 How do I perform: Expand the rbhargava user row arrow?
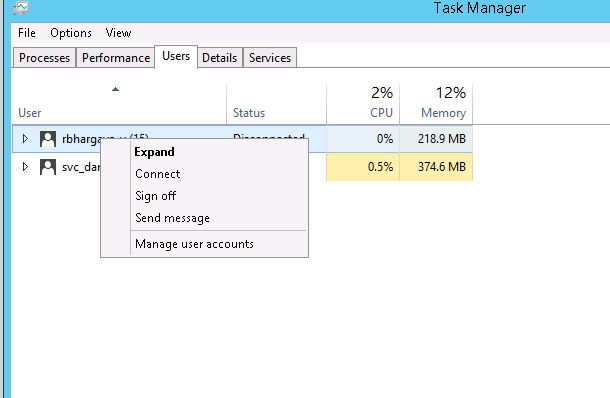(x=25, y=139)
